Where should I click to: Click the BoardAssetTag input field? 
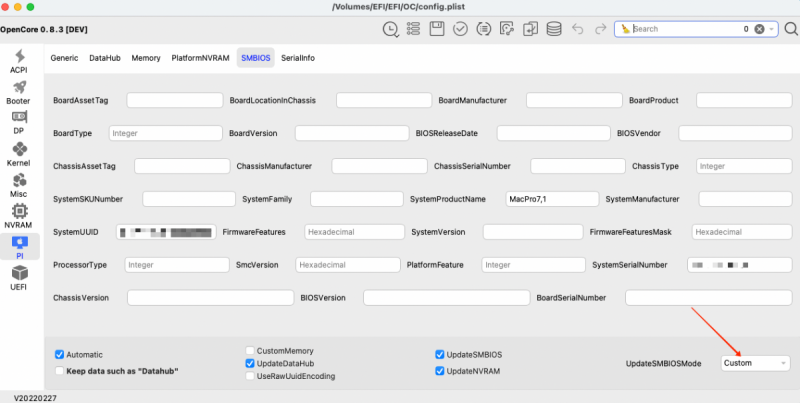coord(175,100)
